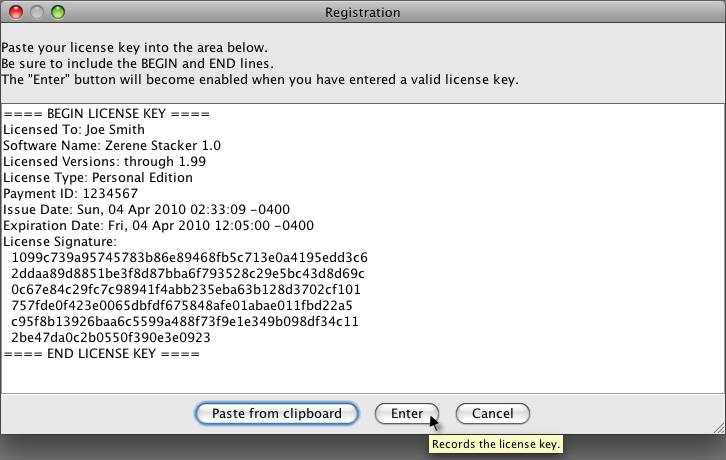Click the License Signature: label line
Image resolution: width=726 pixels, height=460 pixels.
coord(60,242)
